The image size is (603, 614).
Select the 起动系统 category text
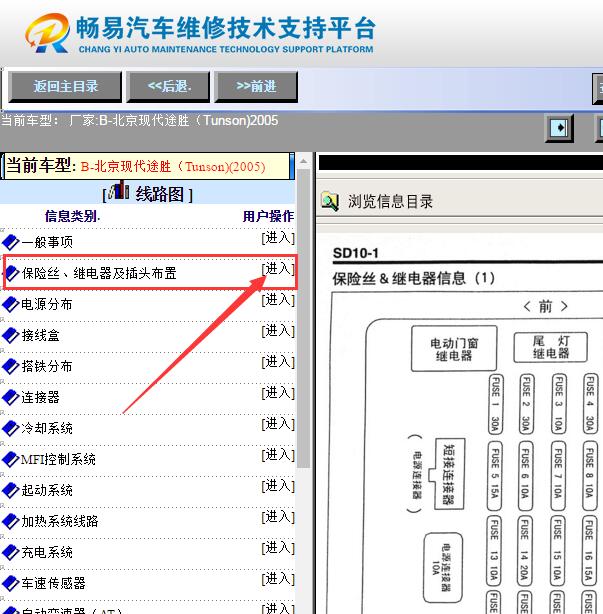47,490
